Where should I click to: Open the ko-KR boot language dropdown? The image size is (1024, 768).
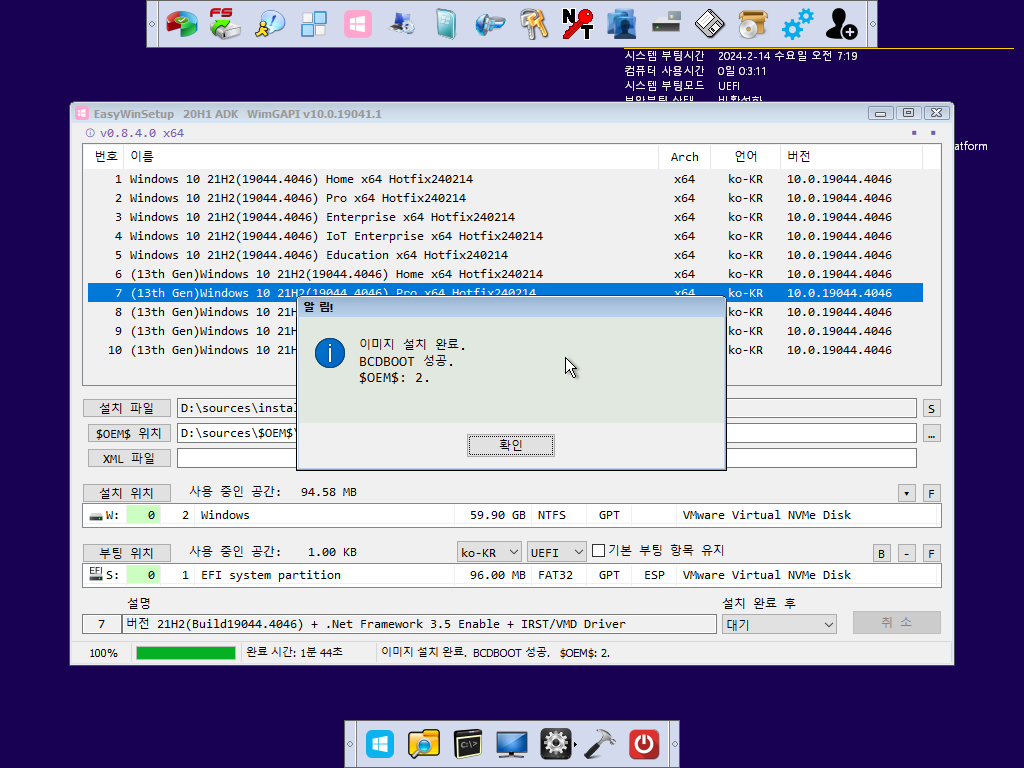point(489,552)
